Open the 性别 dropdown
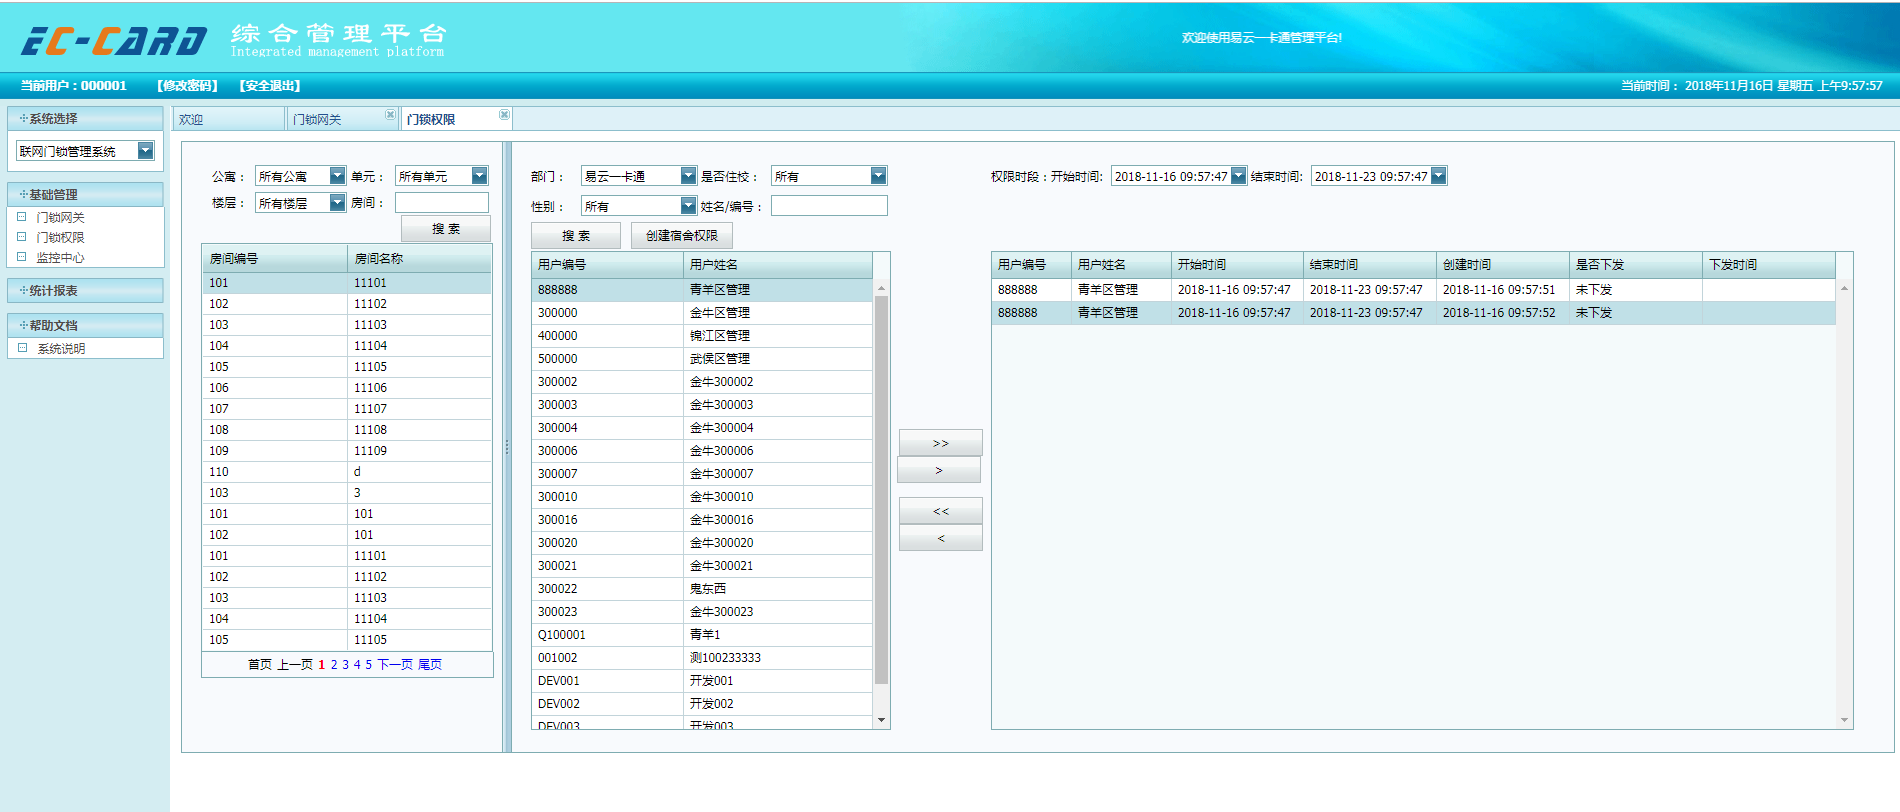The image size is (1900, 812). [688, 205]
